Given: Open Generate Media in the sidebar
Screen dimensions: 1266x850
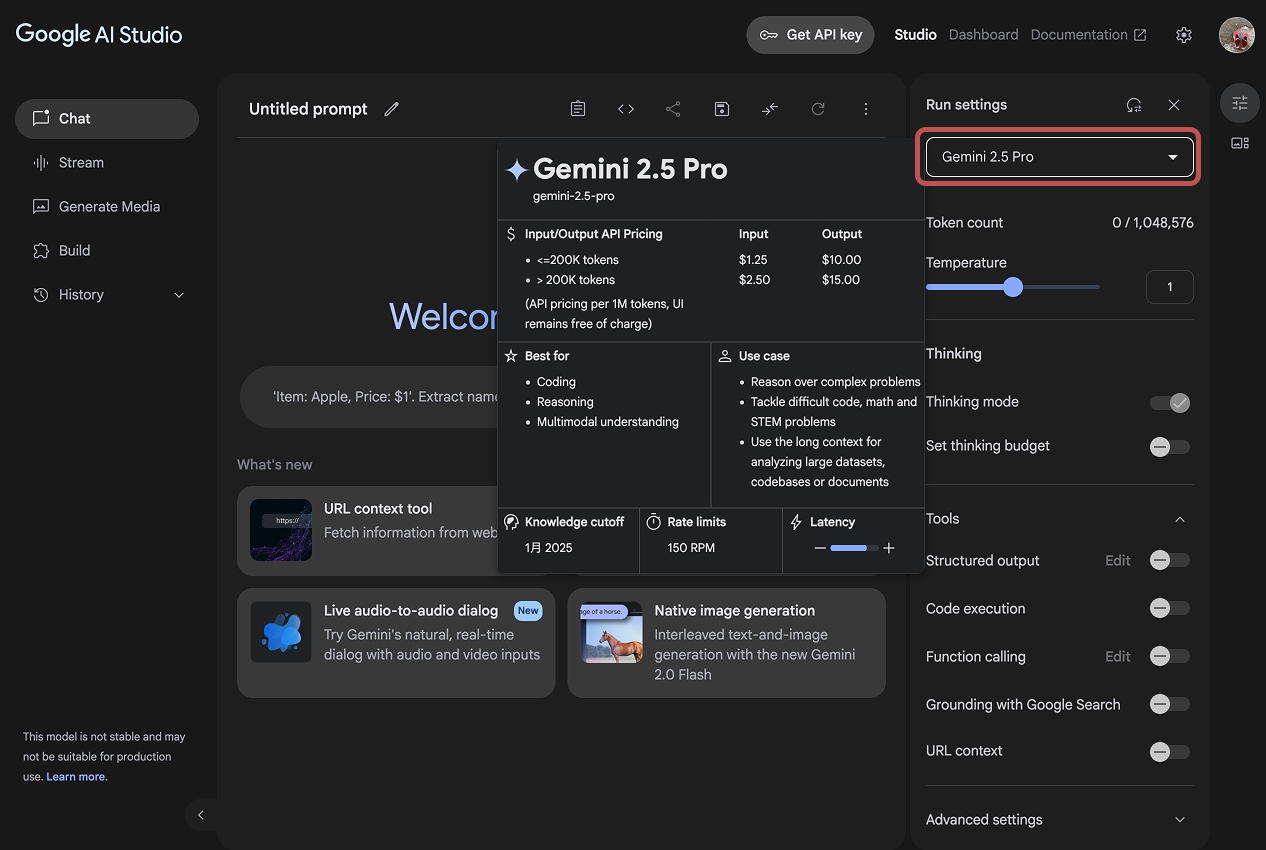Looking at the screenshot, I should 107,206.
